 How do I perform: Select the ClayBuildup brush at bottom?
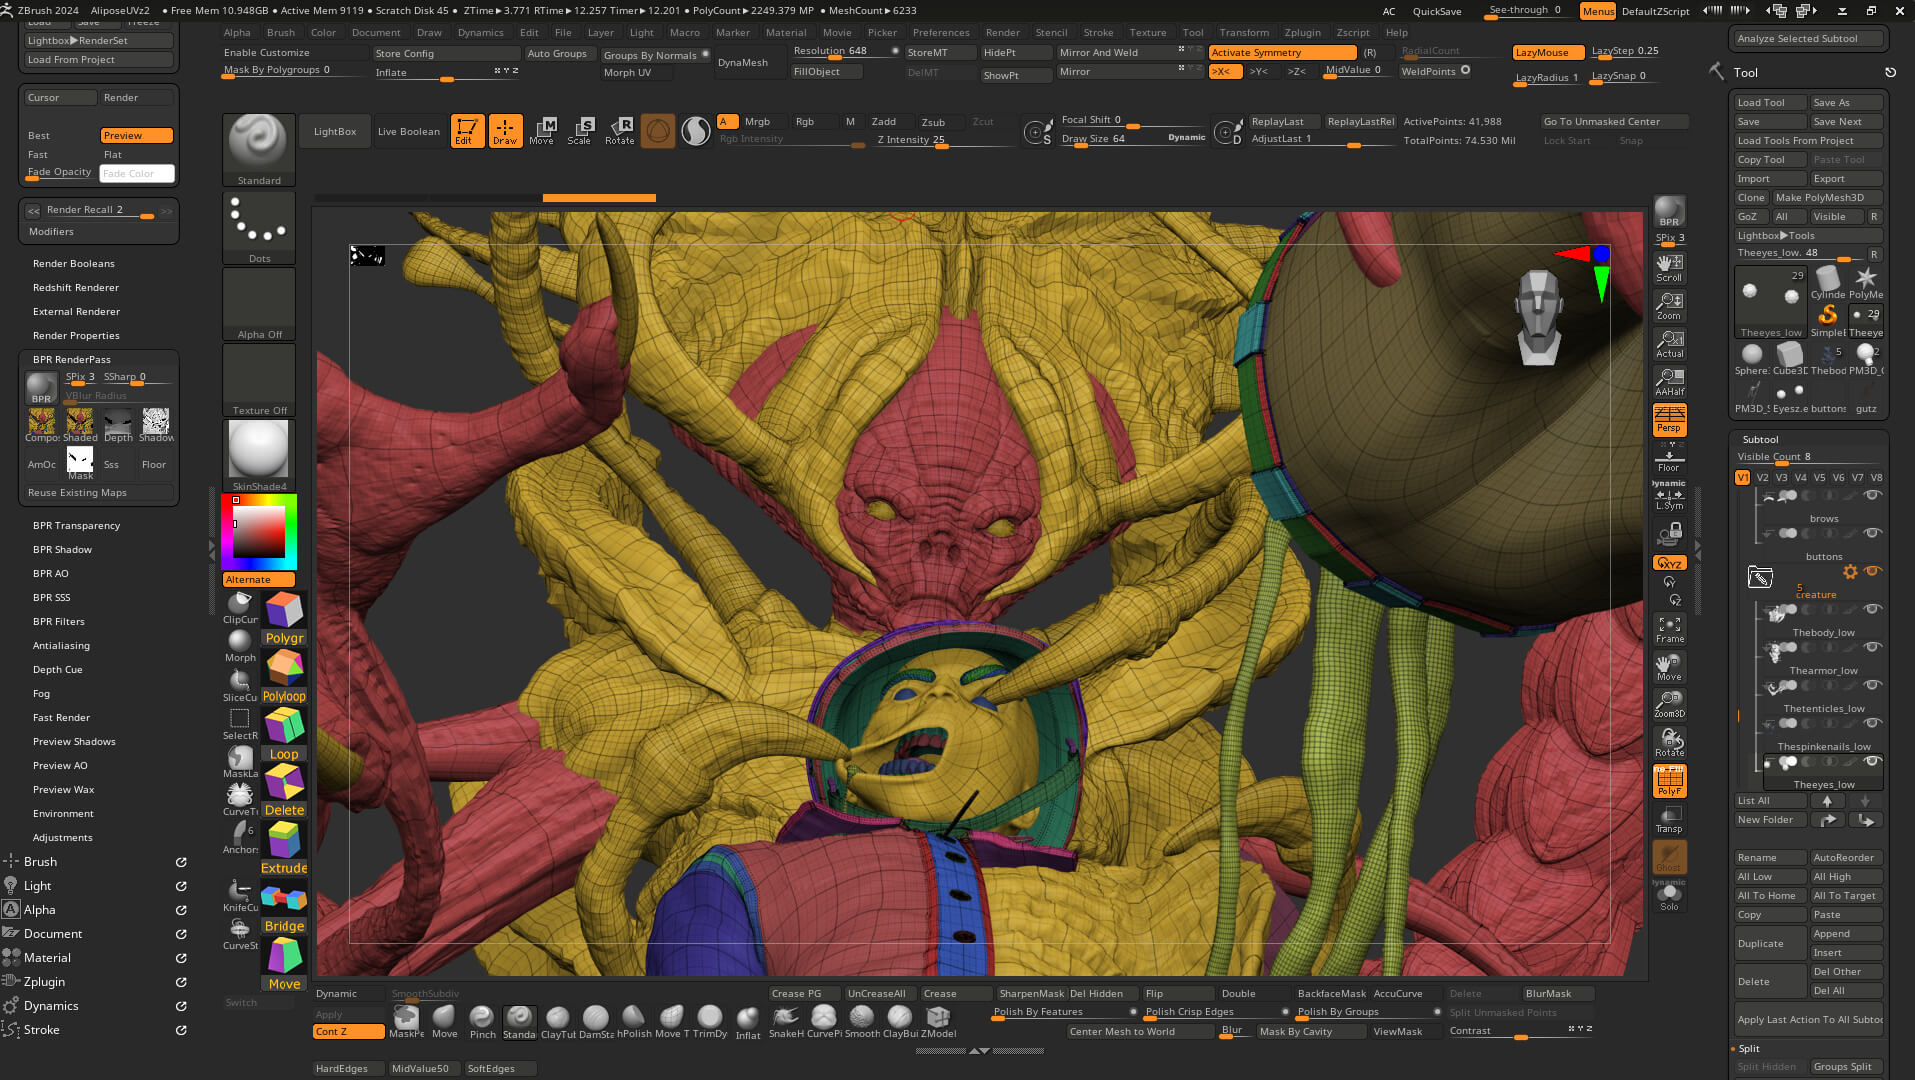click(900, 1022)
